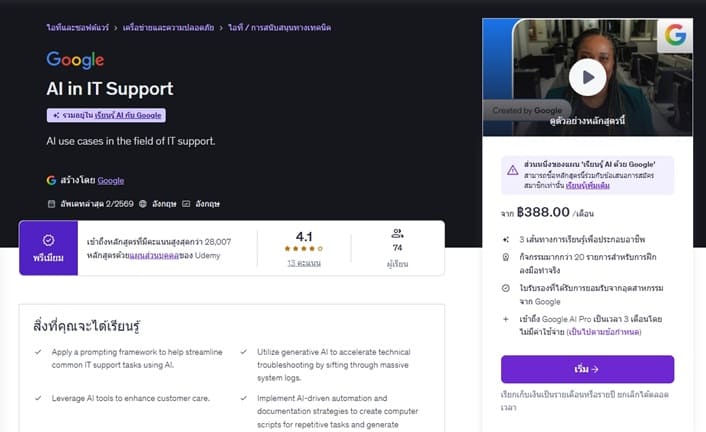Click the small Google G icon beside สร้างโดย

(x=51, y=180)
